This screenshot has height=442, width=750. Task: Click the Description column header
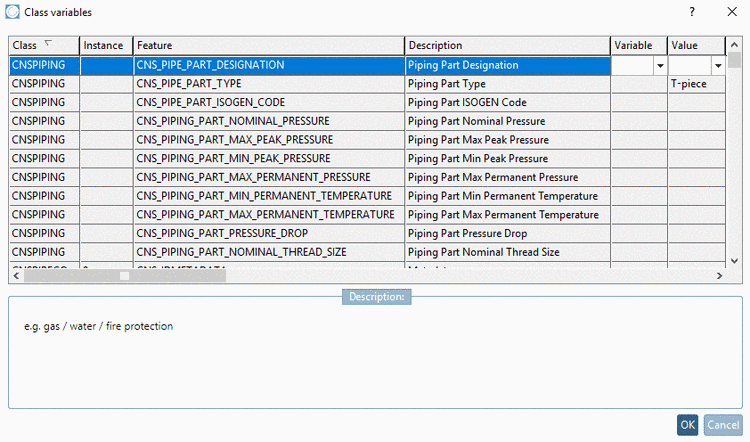[507, 45]
